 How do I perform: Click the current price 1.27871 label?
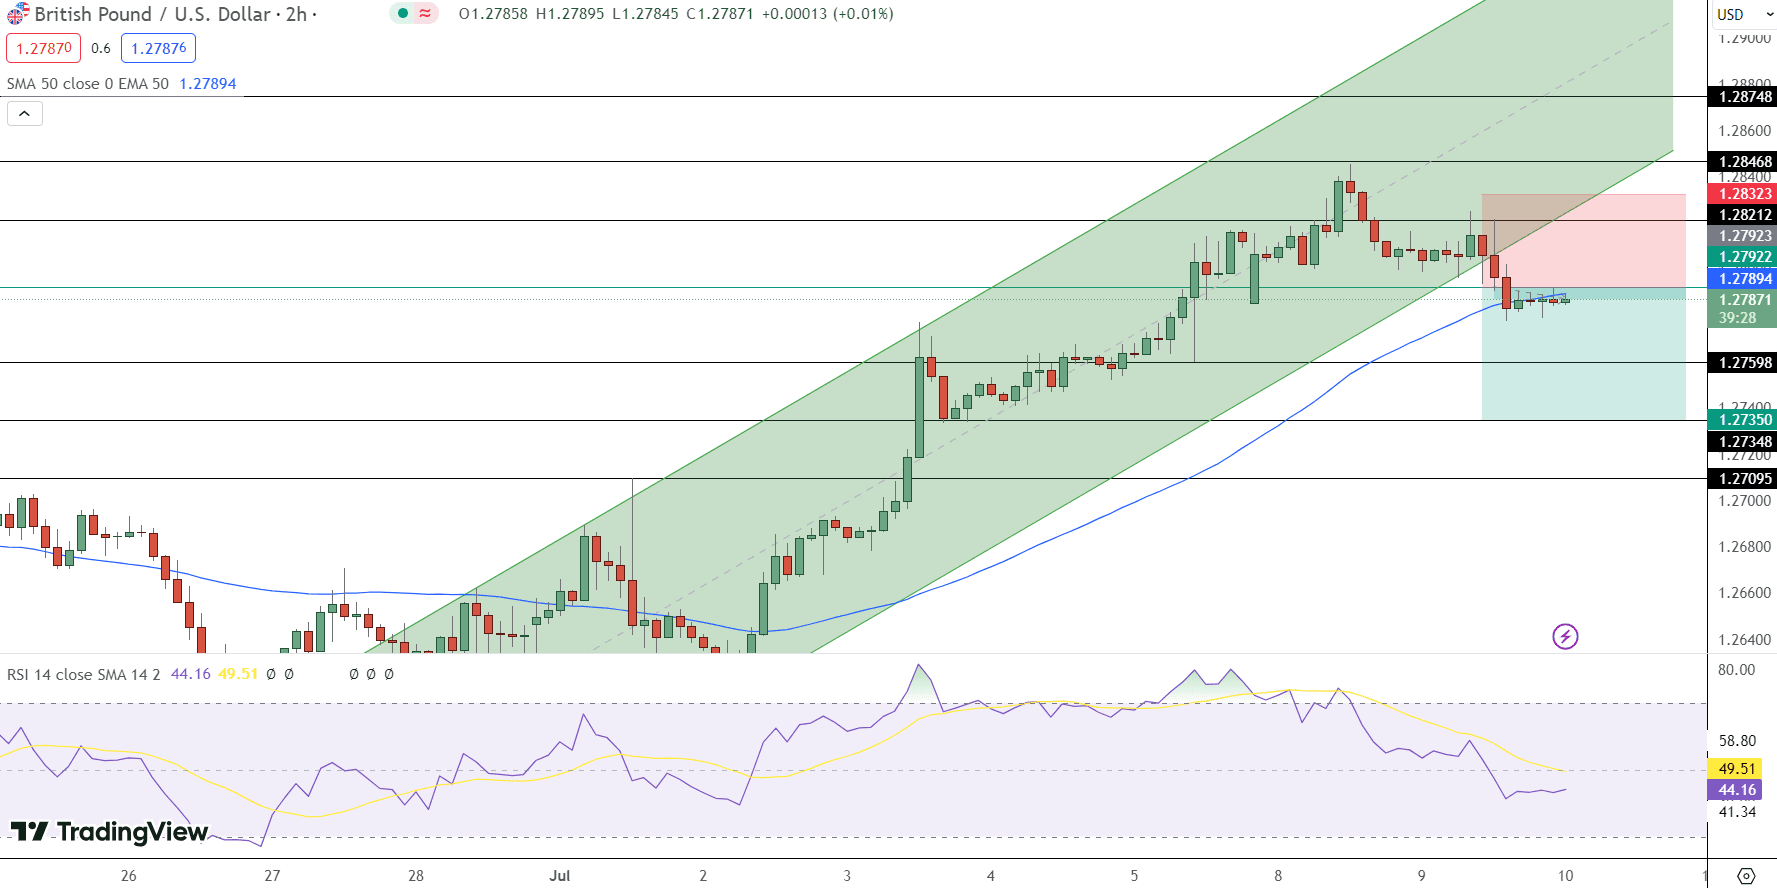pos(1744,300)
